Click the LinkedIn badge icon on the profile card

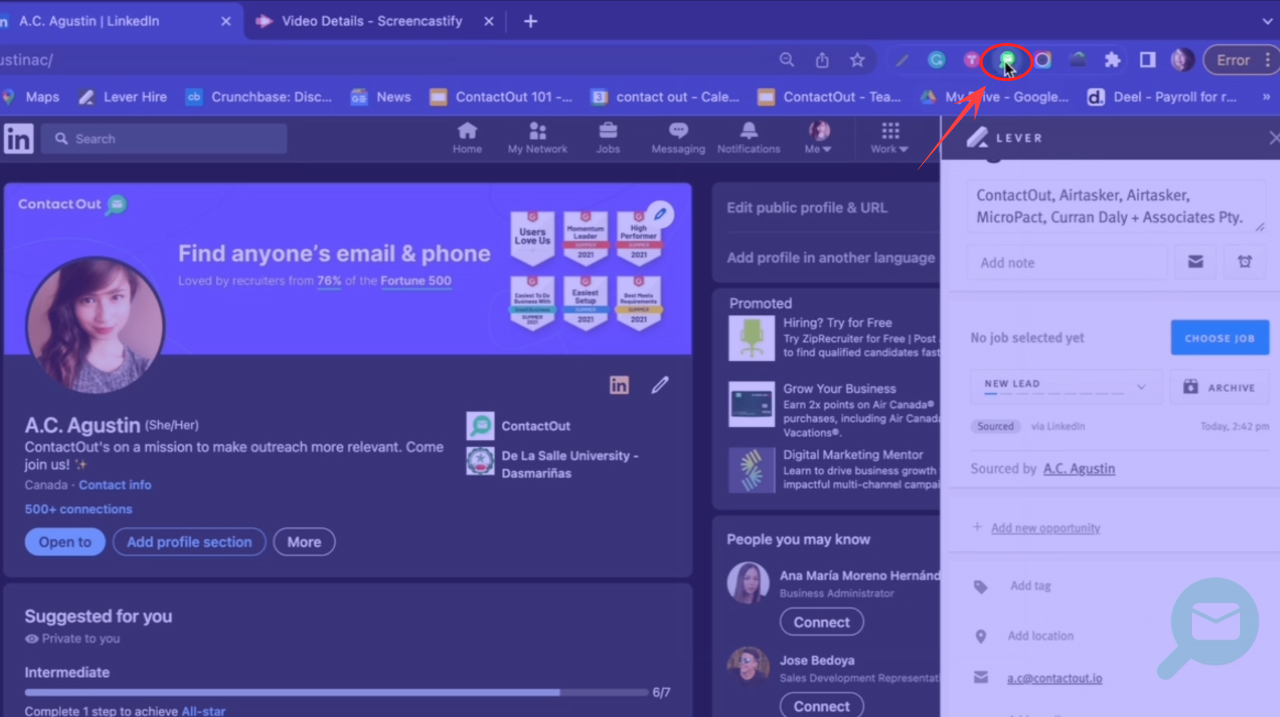(619, 385)
